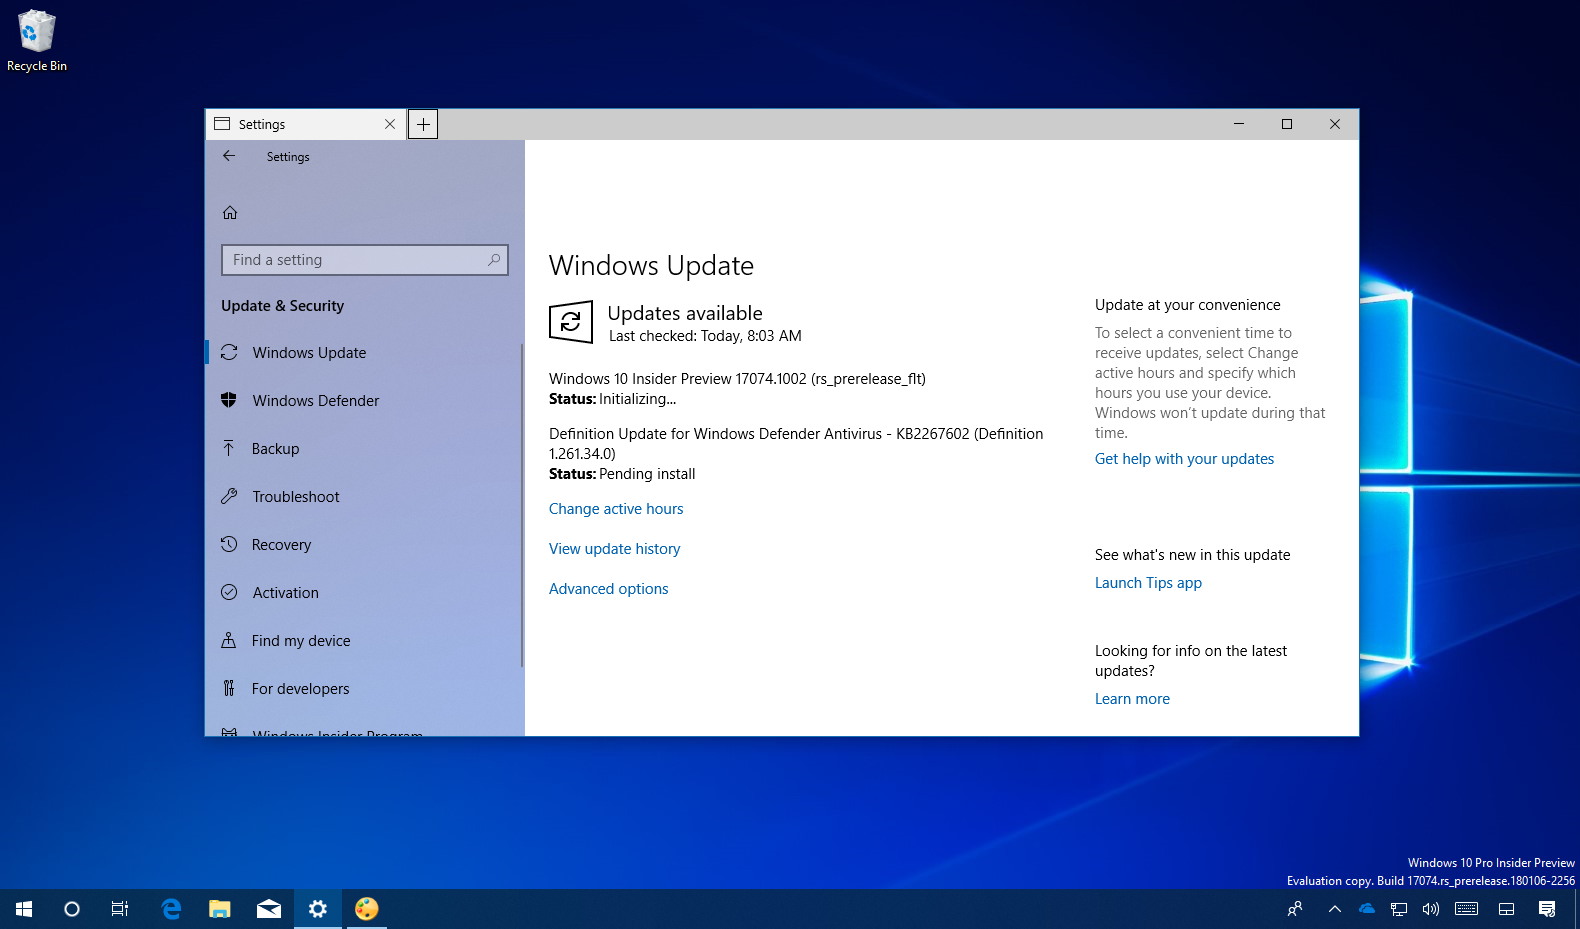Click the For developers tools icon
Screen dimensions: 1580x929
tap(229, 688)
